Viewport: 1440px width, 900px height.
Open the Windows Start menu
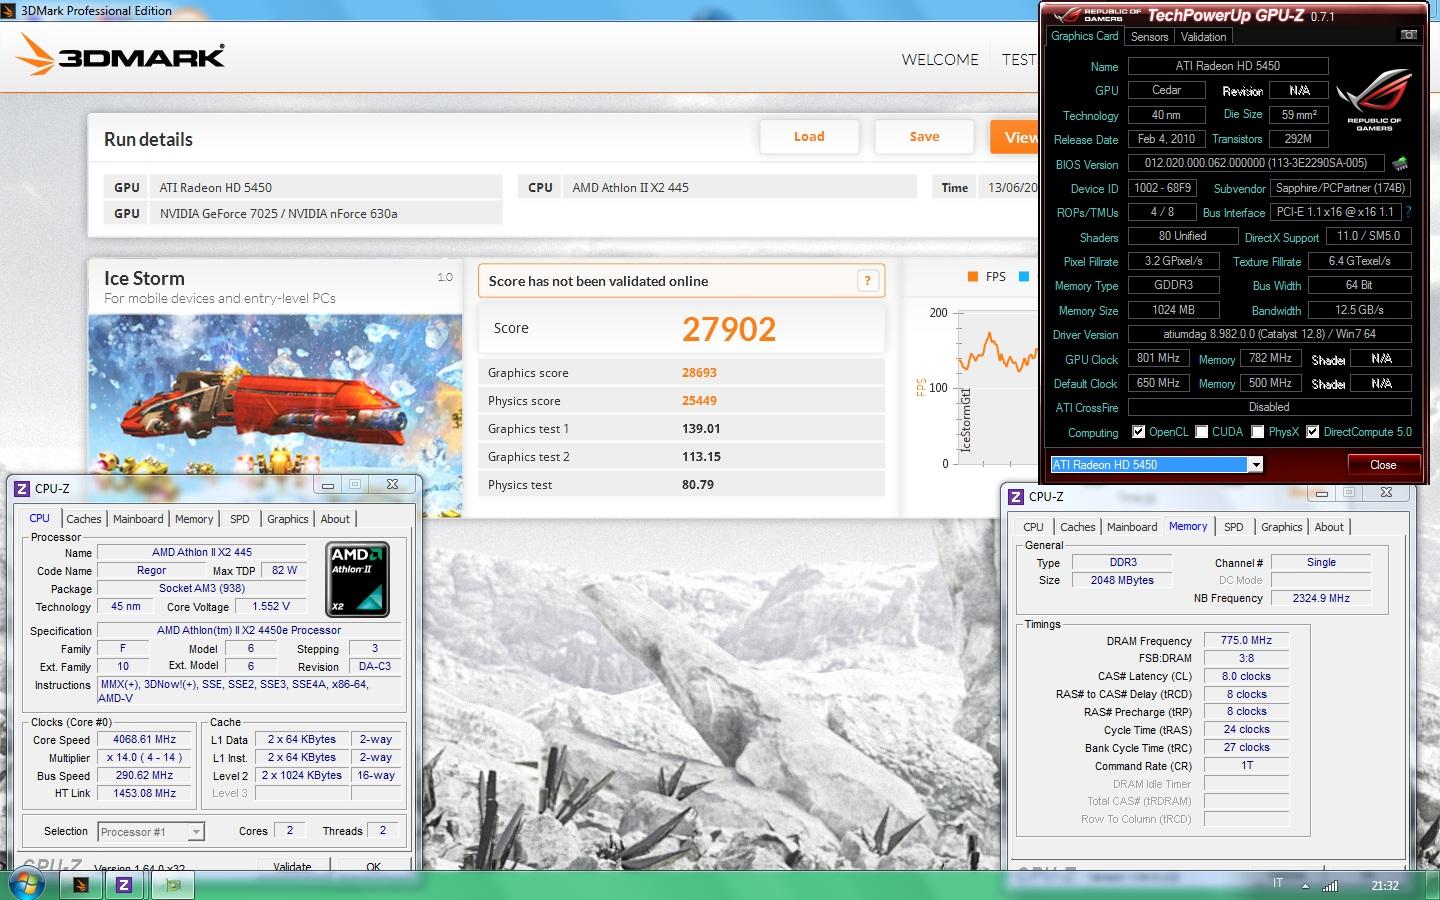point(26,884)
